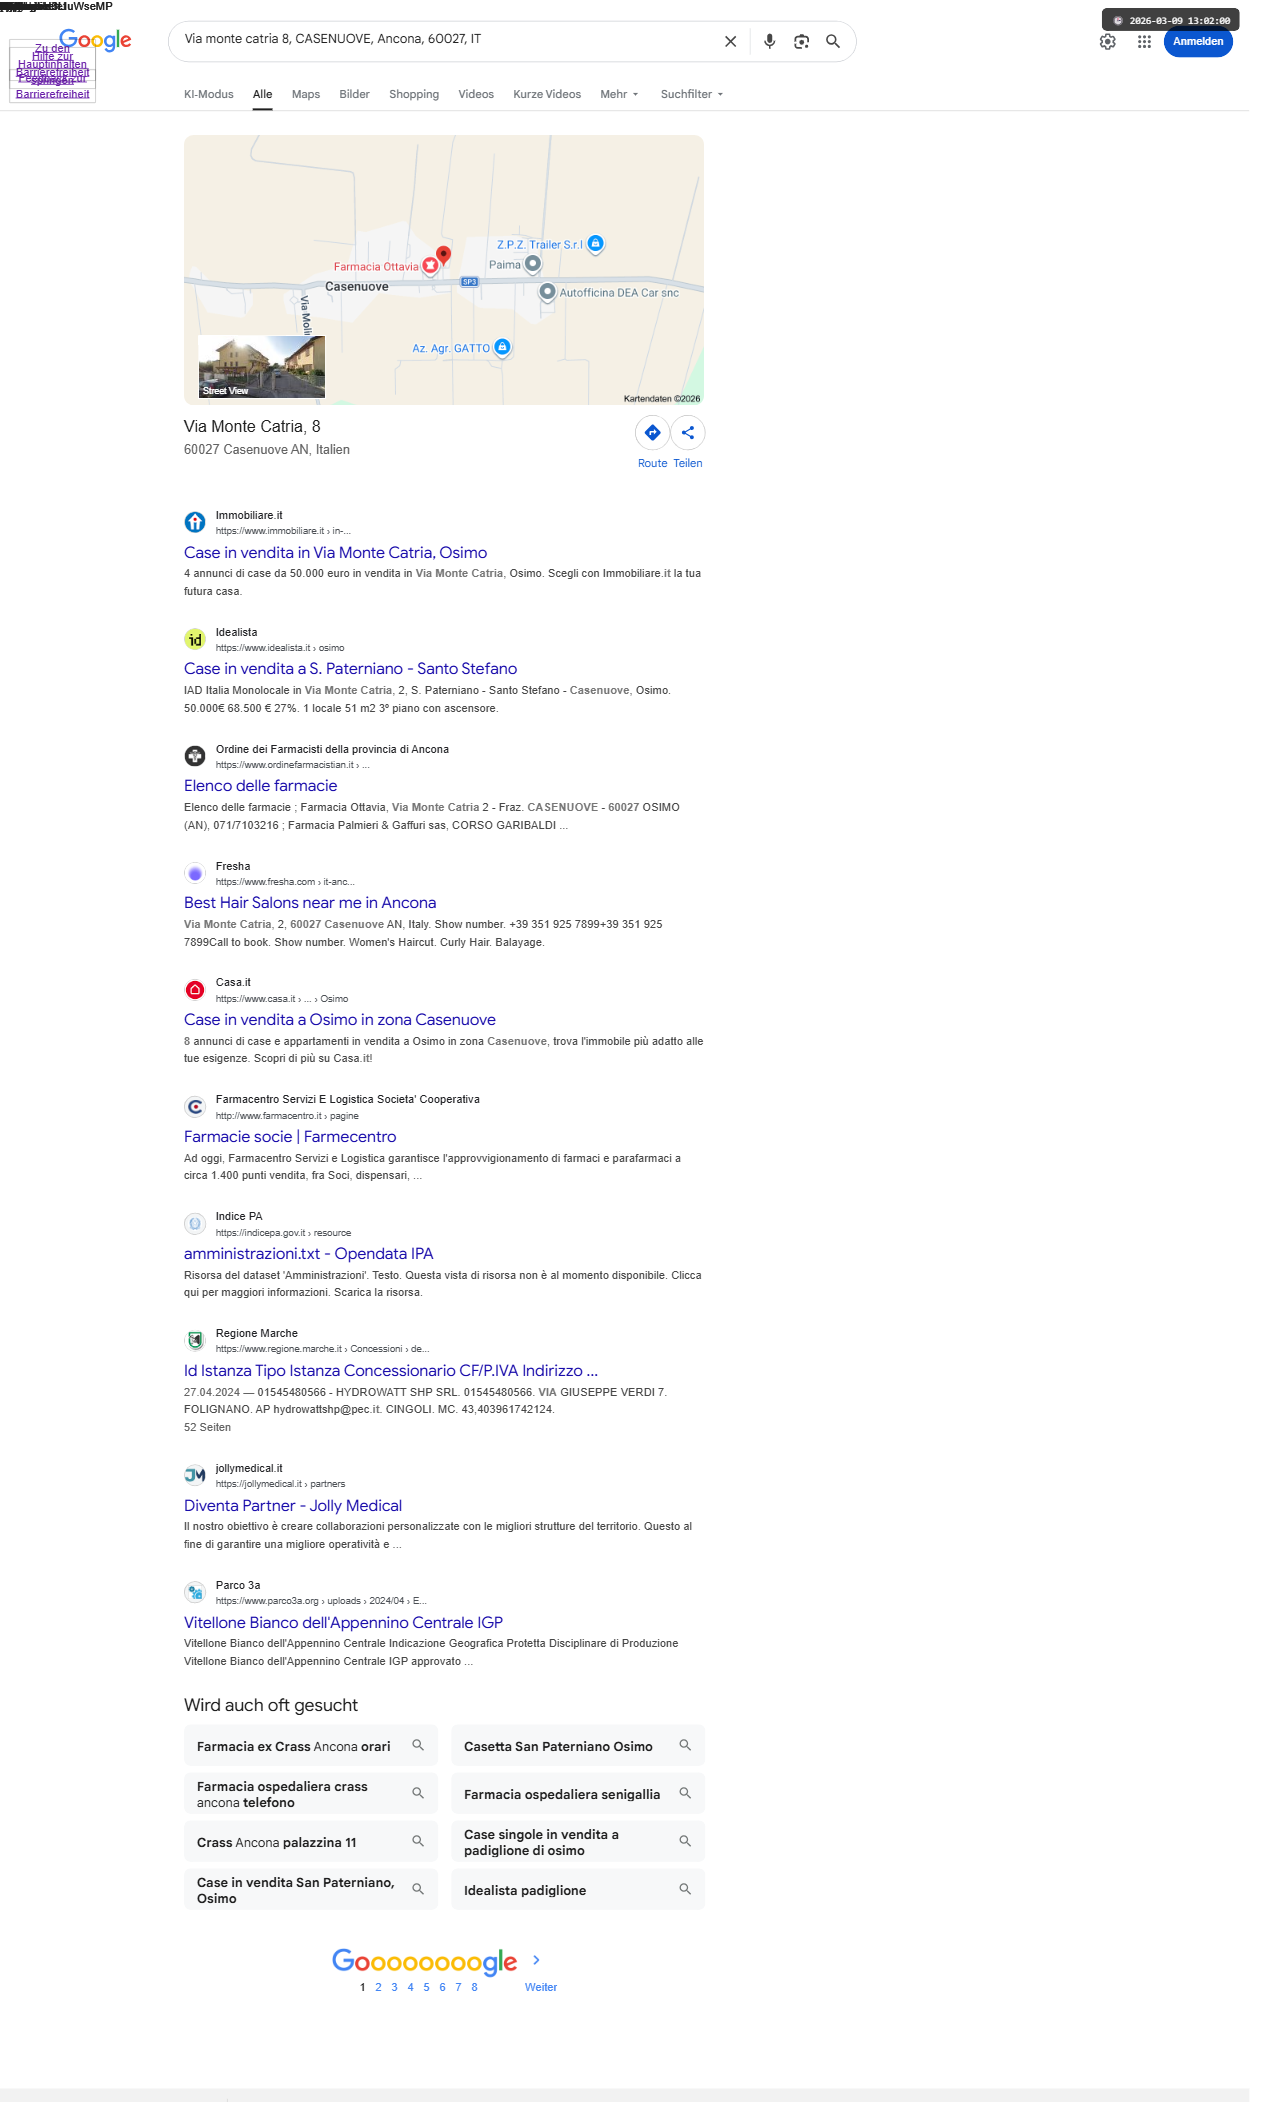Open Vitellone Bianco dell'Appennino Centrale IGP result
1264x2102 pixels.
[343, 1622]
